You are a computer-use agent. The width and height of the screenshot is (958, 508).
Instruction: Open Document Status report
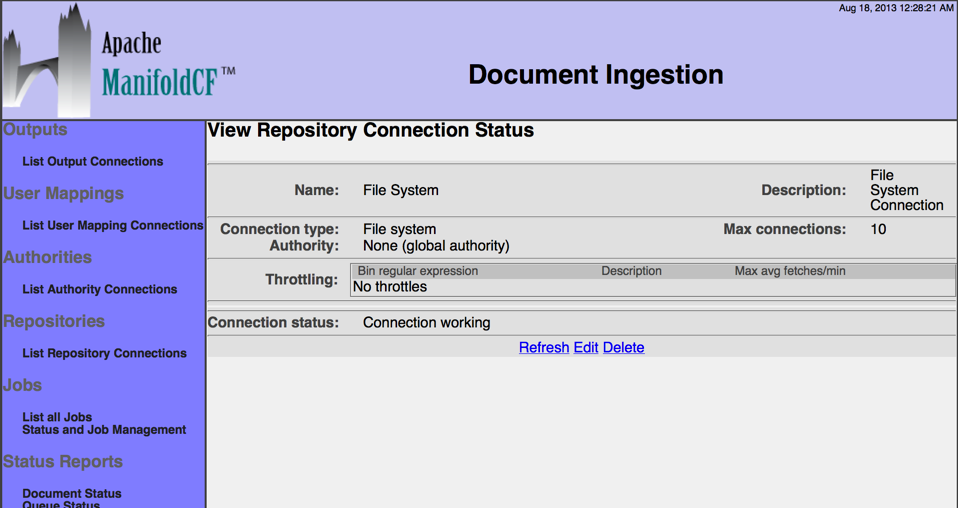click(72, 493)
